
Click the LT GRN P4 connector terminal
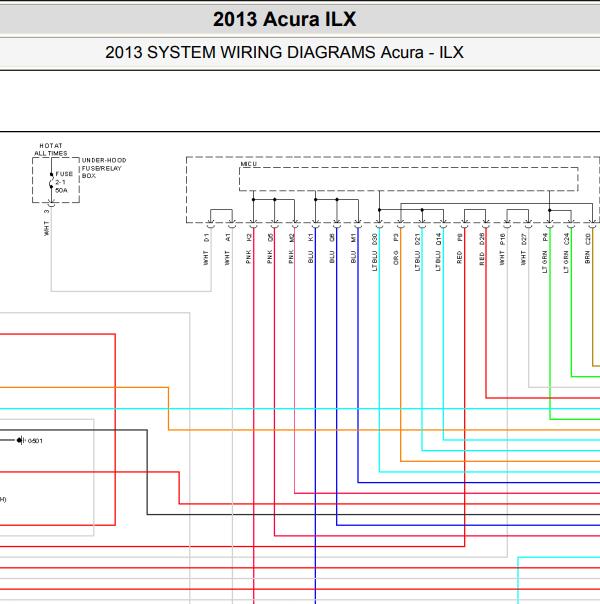[550, 224]
